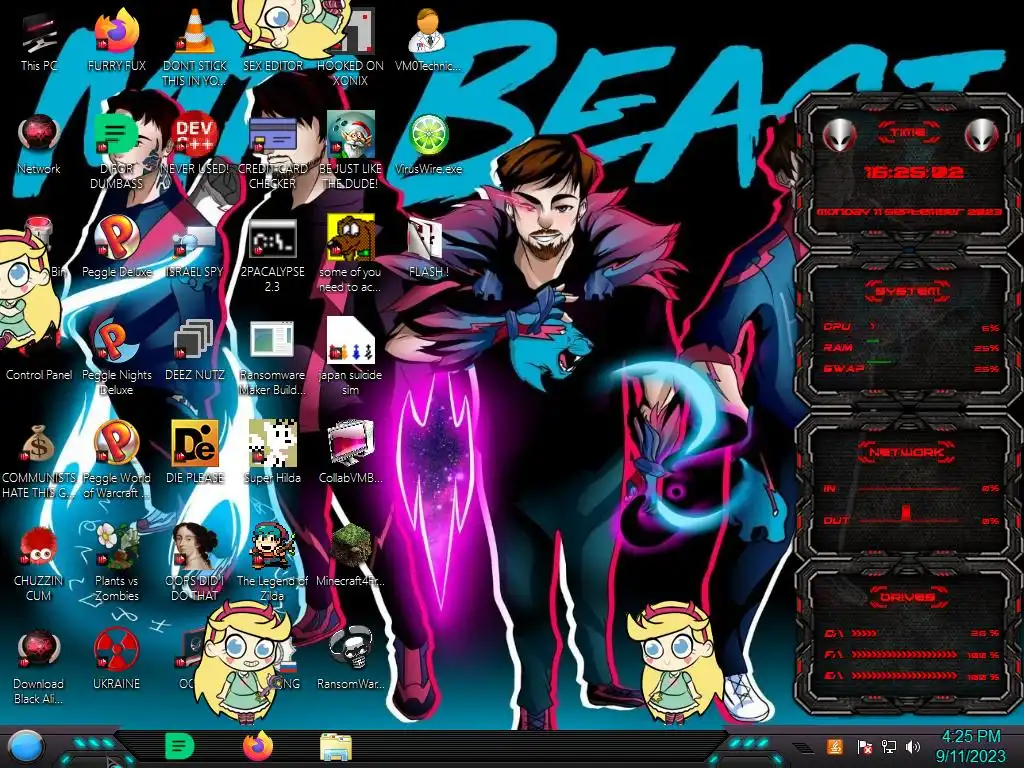Open the 2PACALYPSE 2.3 console icon
This screenshot has height=768, width=1024.
[x=272, y=255]
